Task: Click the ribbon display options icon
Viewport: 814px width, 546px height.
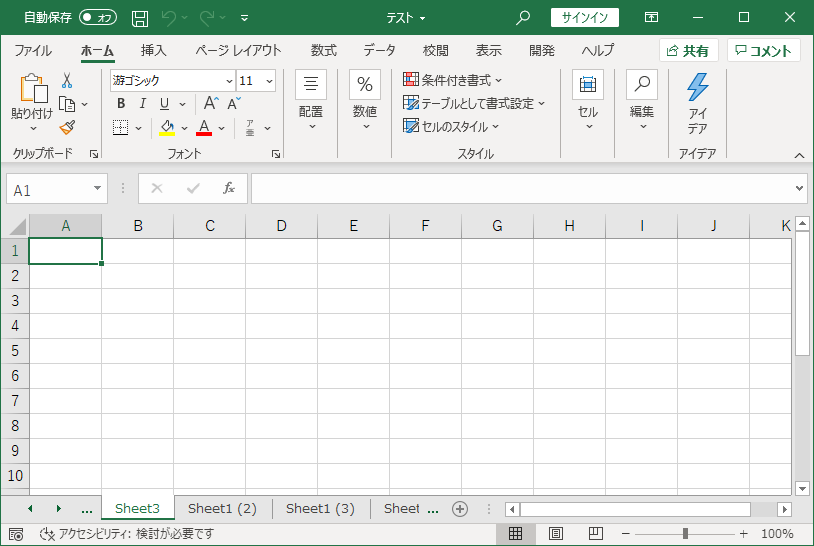Action: click(651, 18)
